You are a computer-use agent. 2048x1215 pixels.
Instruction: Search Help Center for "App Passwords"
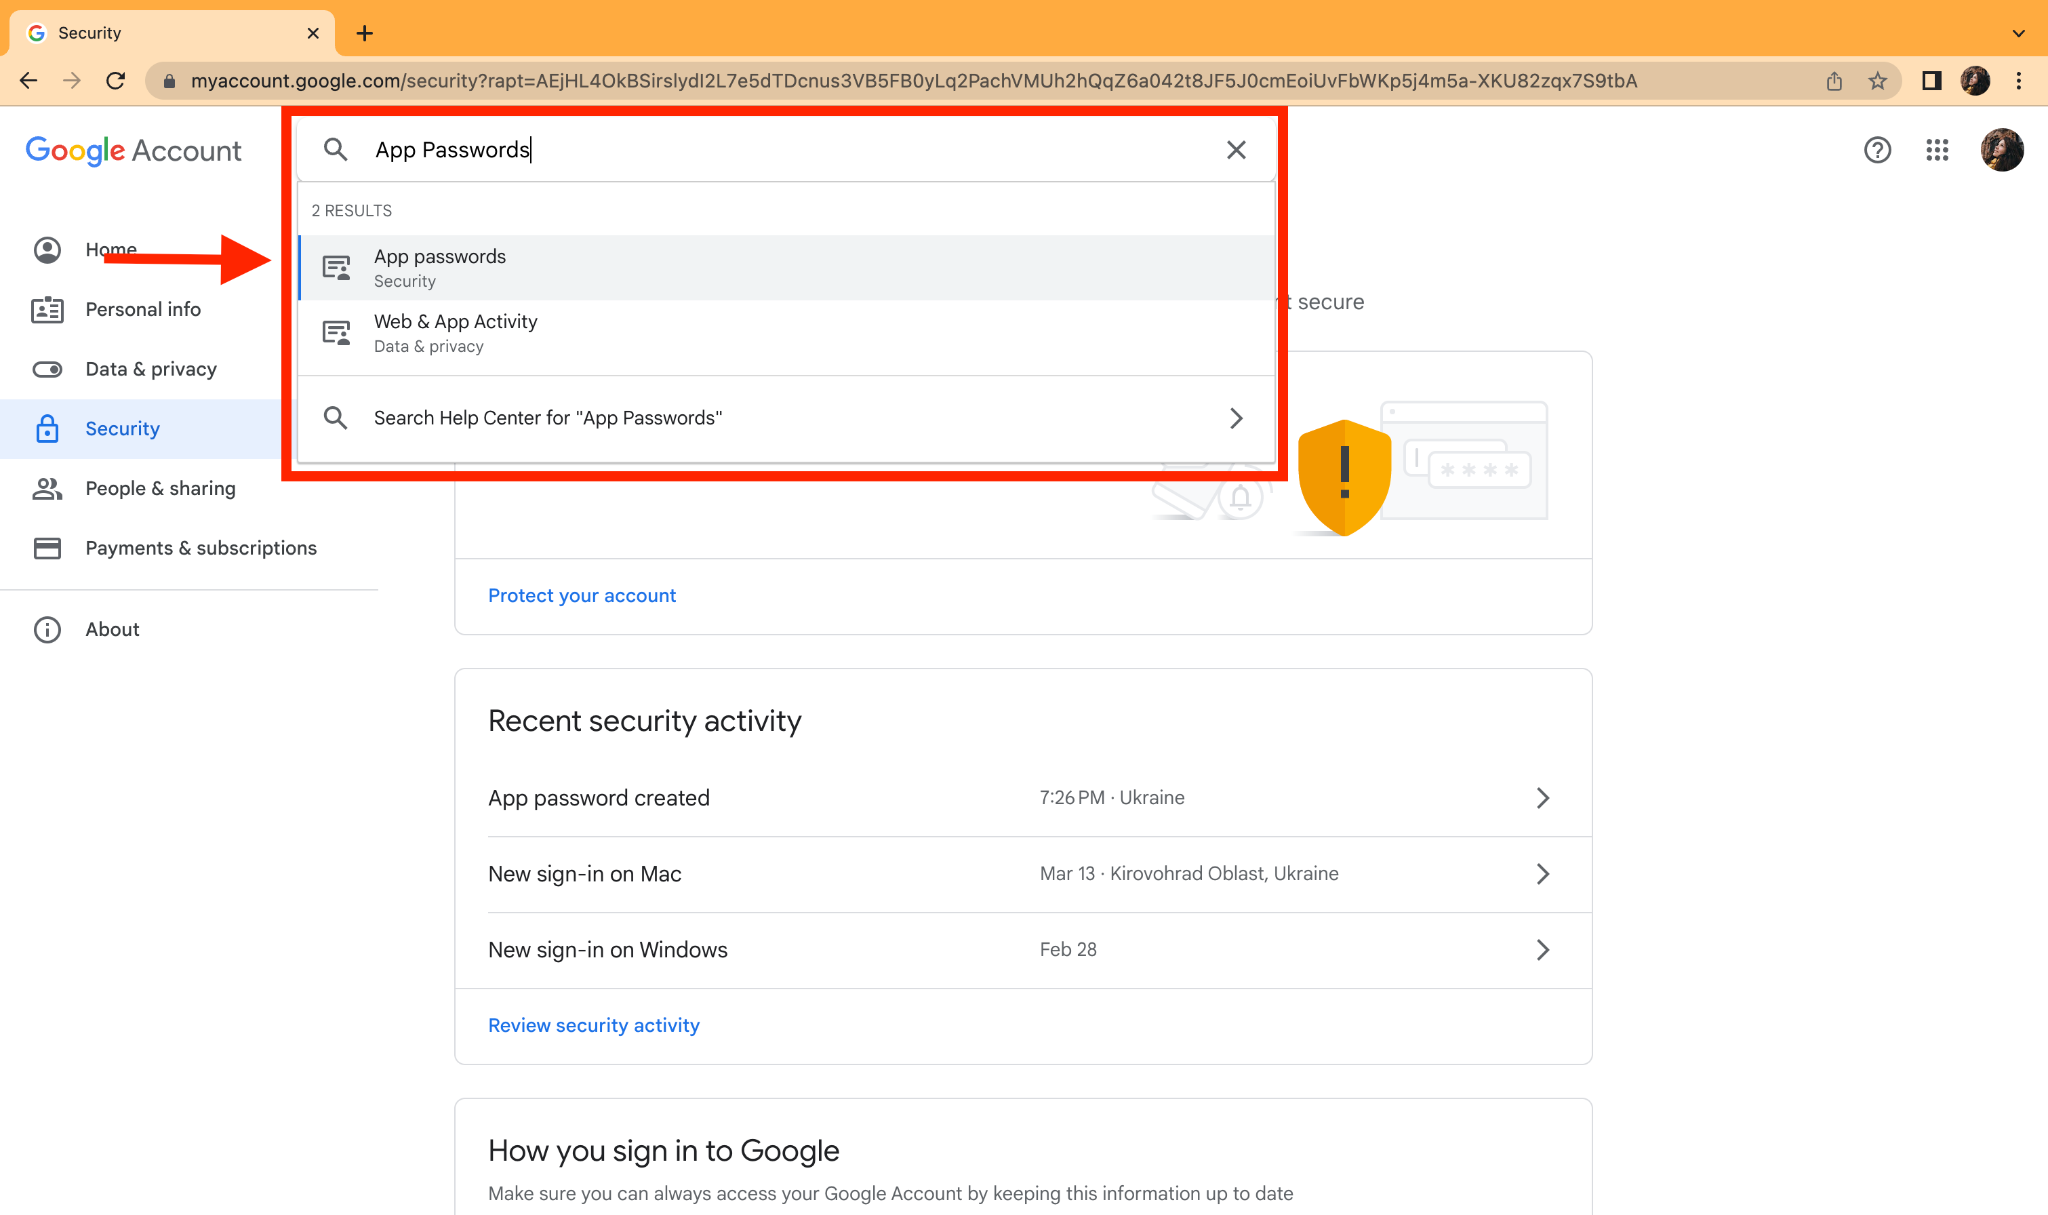[787, 418]
